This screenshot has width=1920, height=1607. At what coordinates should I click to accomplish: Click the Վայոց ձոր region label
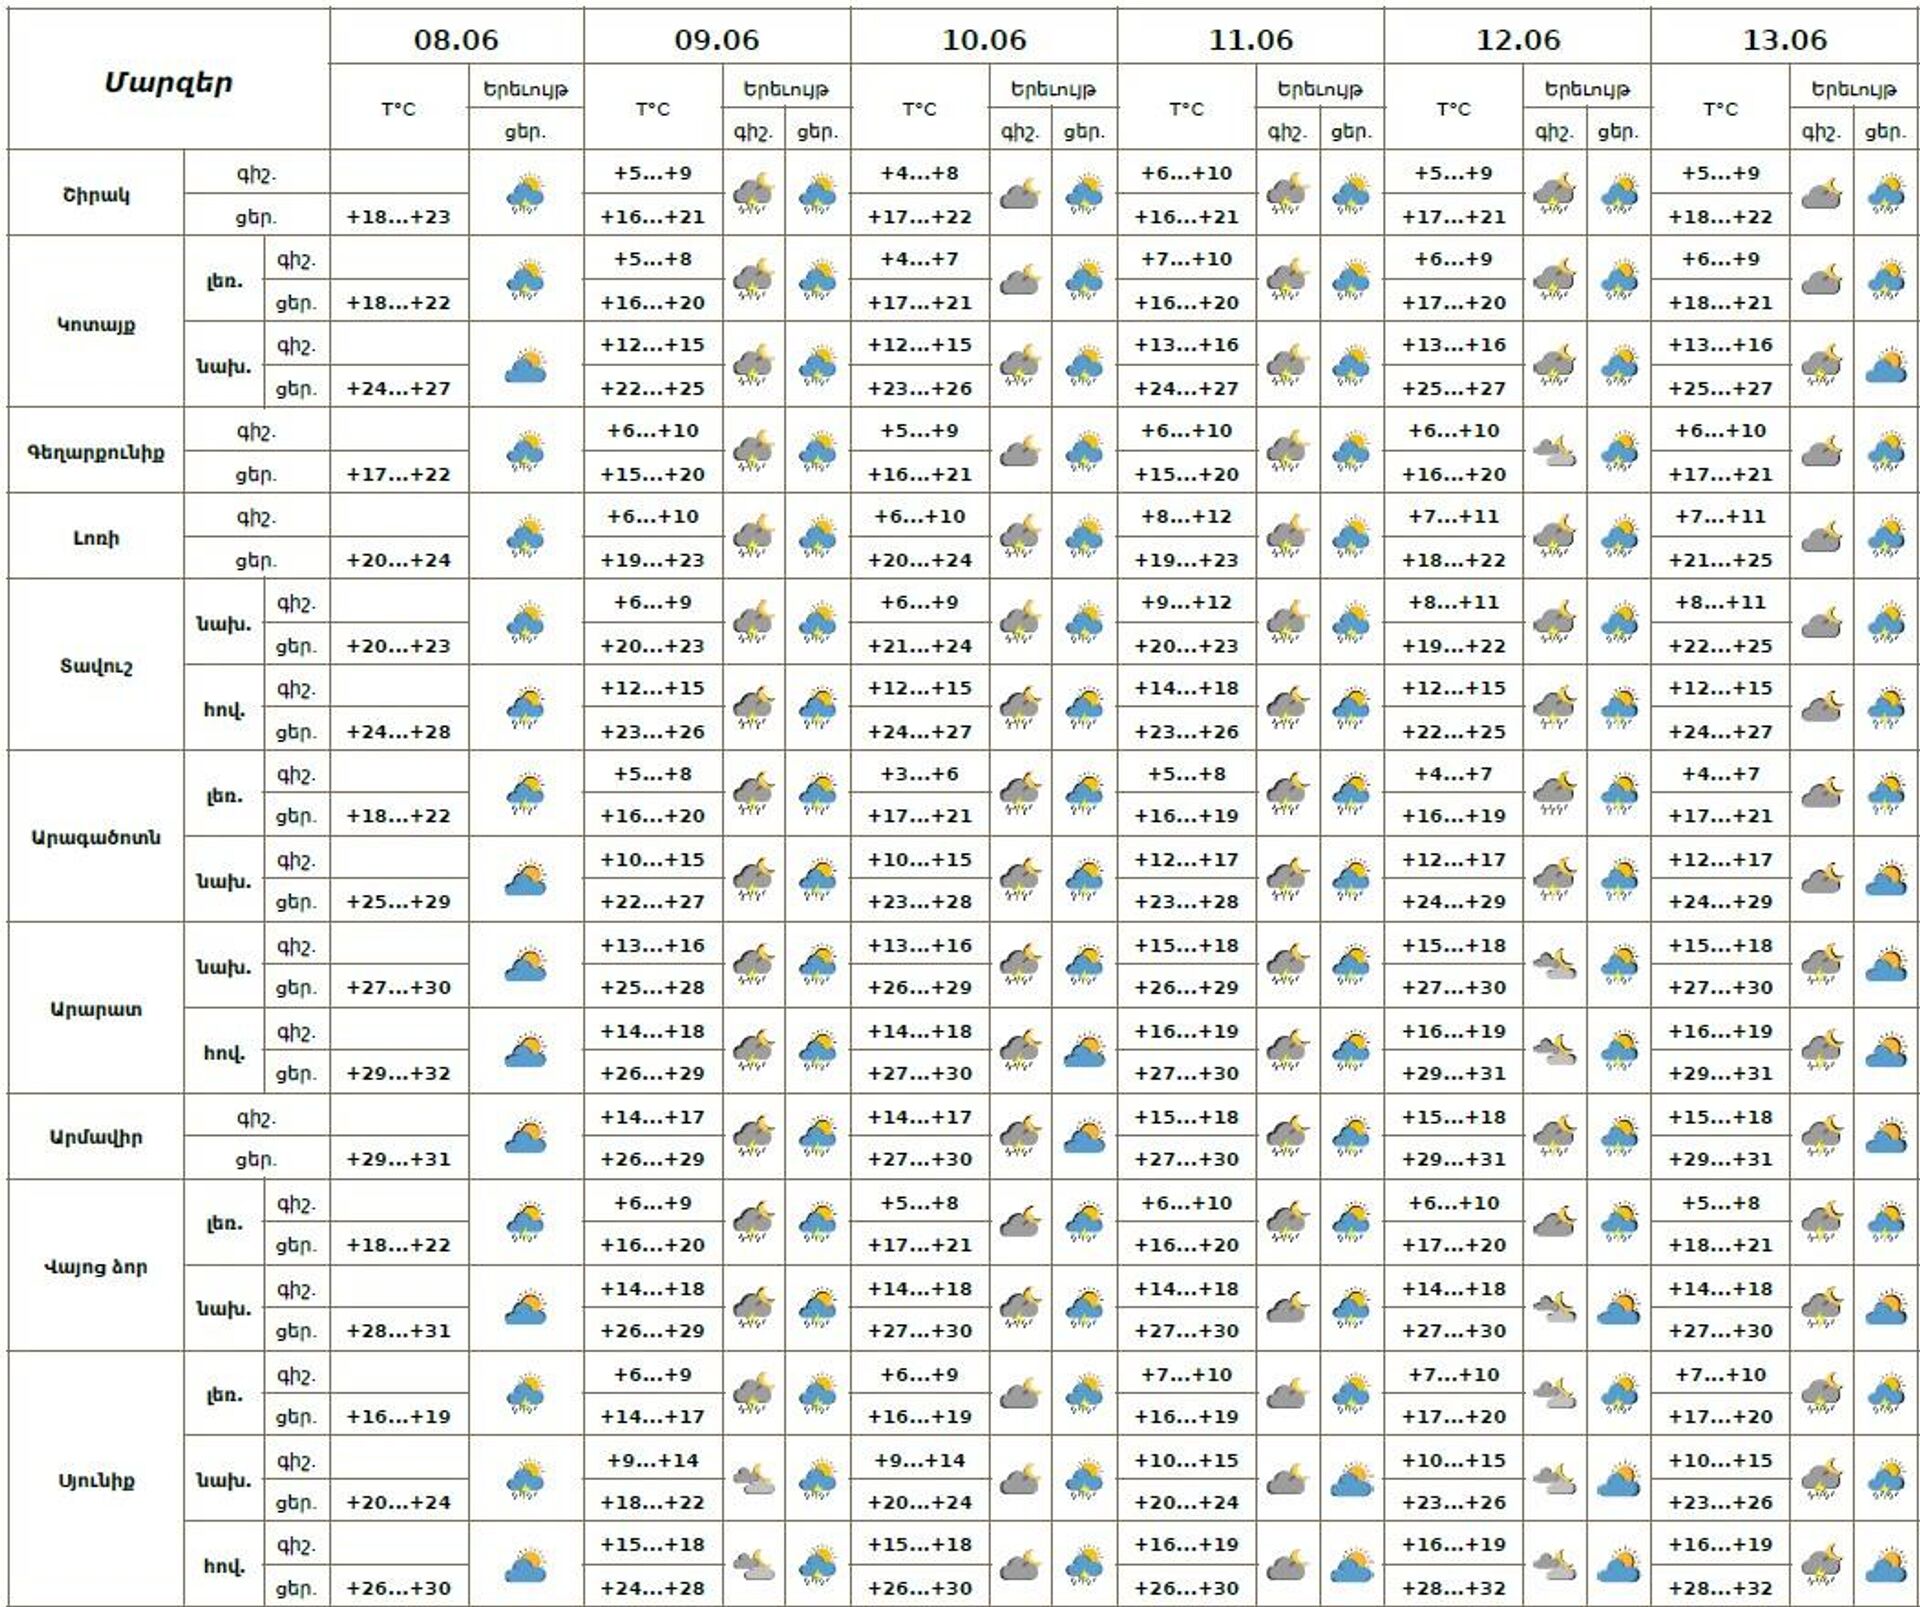pos(96,1267)
